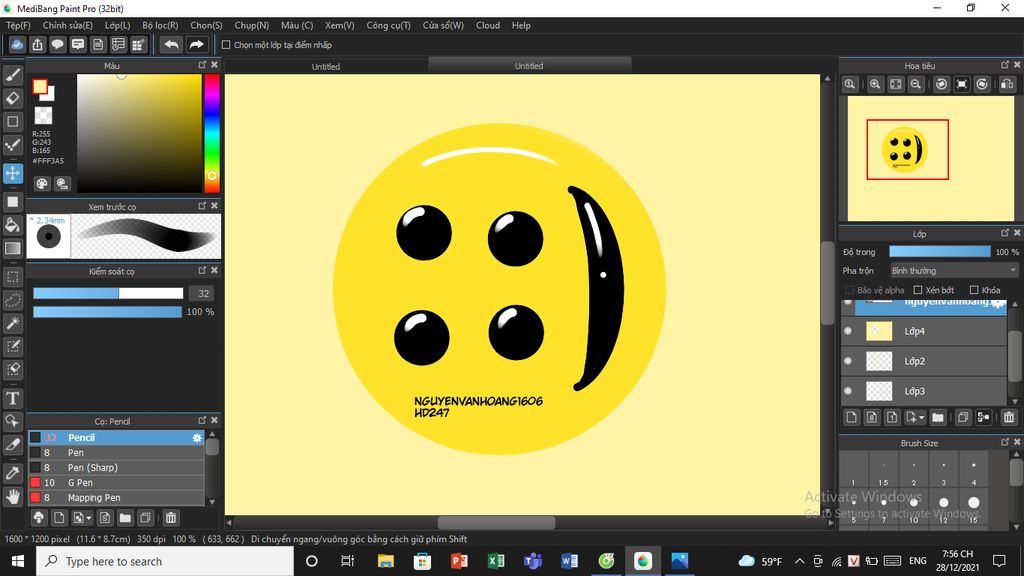Image resolution: width=1024 pixels, height=576 pixels.
Task: Select the G Pen brush
Action: pos(80,483)
